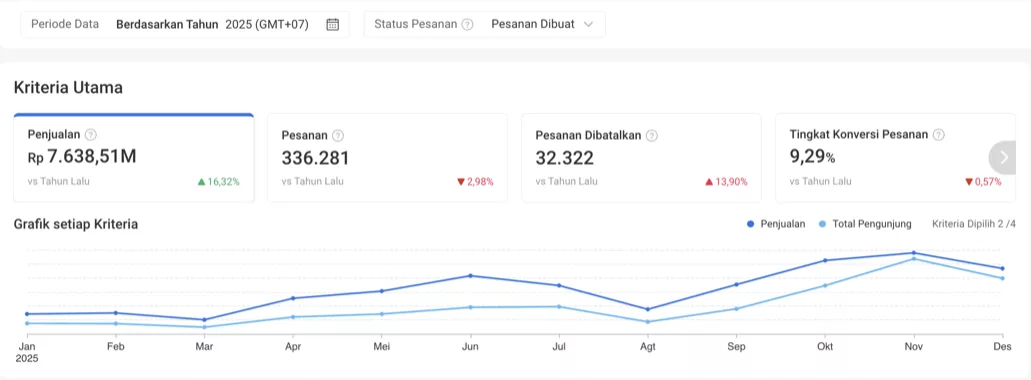Click the Jan 2025 axis label

tap(27, 352)
